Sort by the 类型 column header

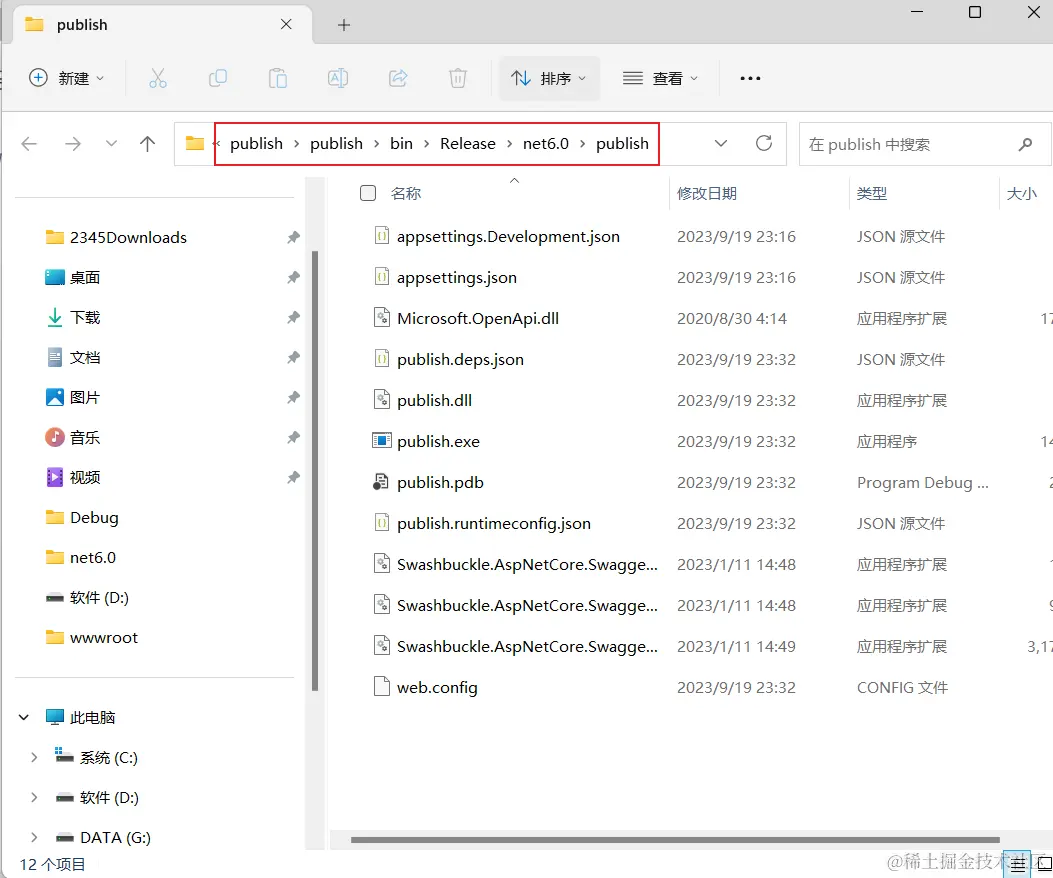[x=872, y=193]
